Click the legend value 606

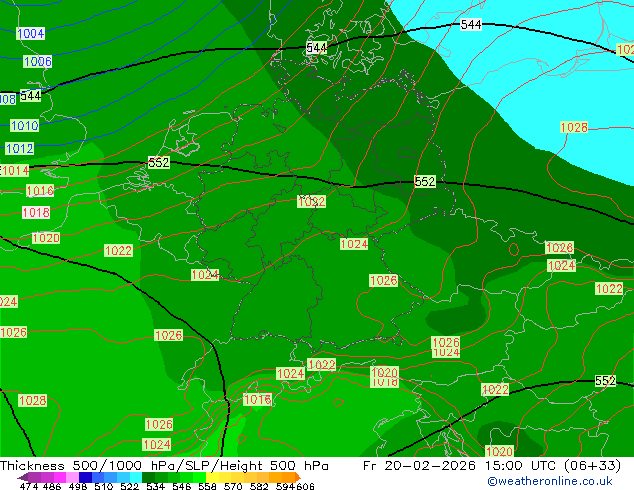305,486
